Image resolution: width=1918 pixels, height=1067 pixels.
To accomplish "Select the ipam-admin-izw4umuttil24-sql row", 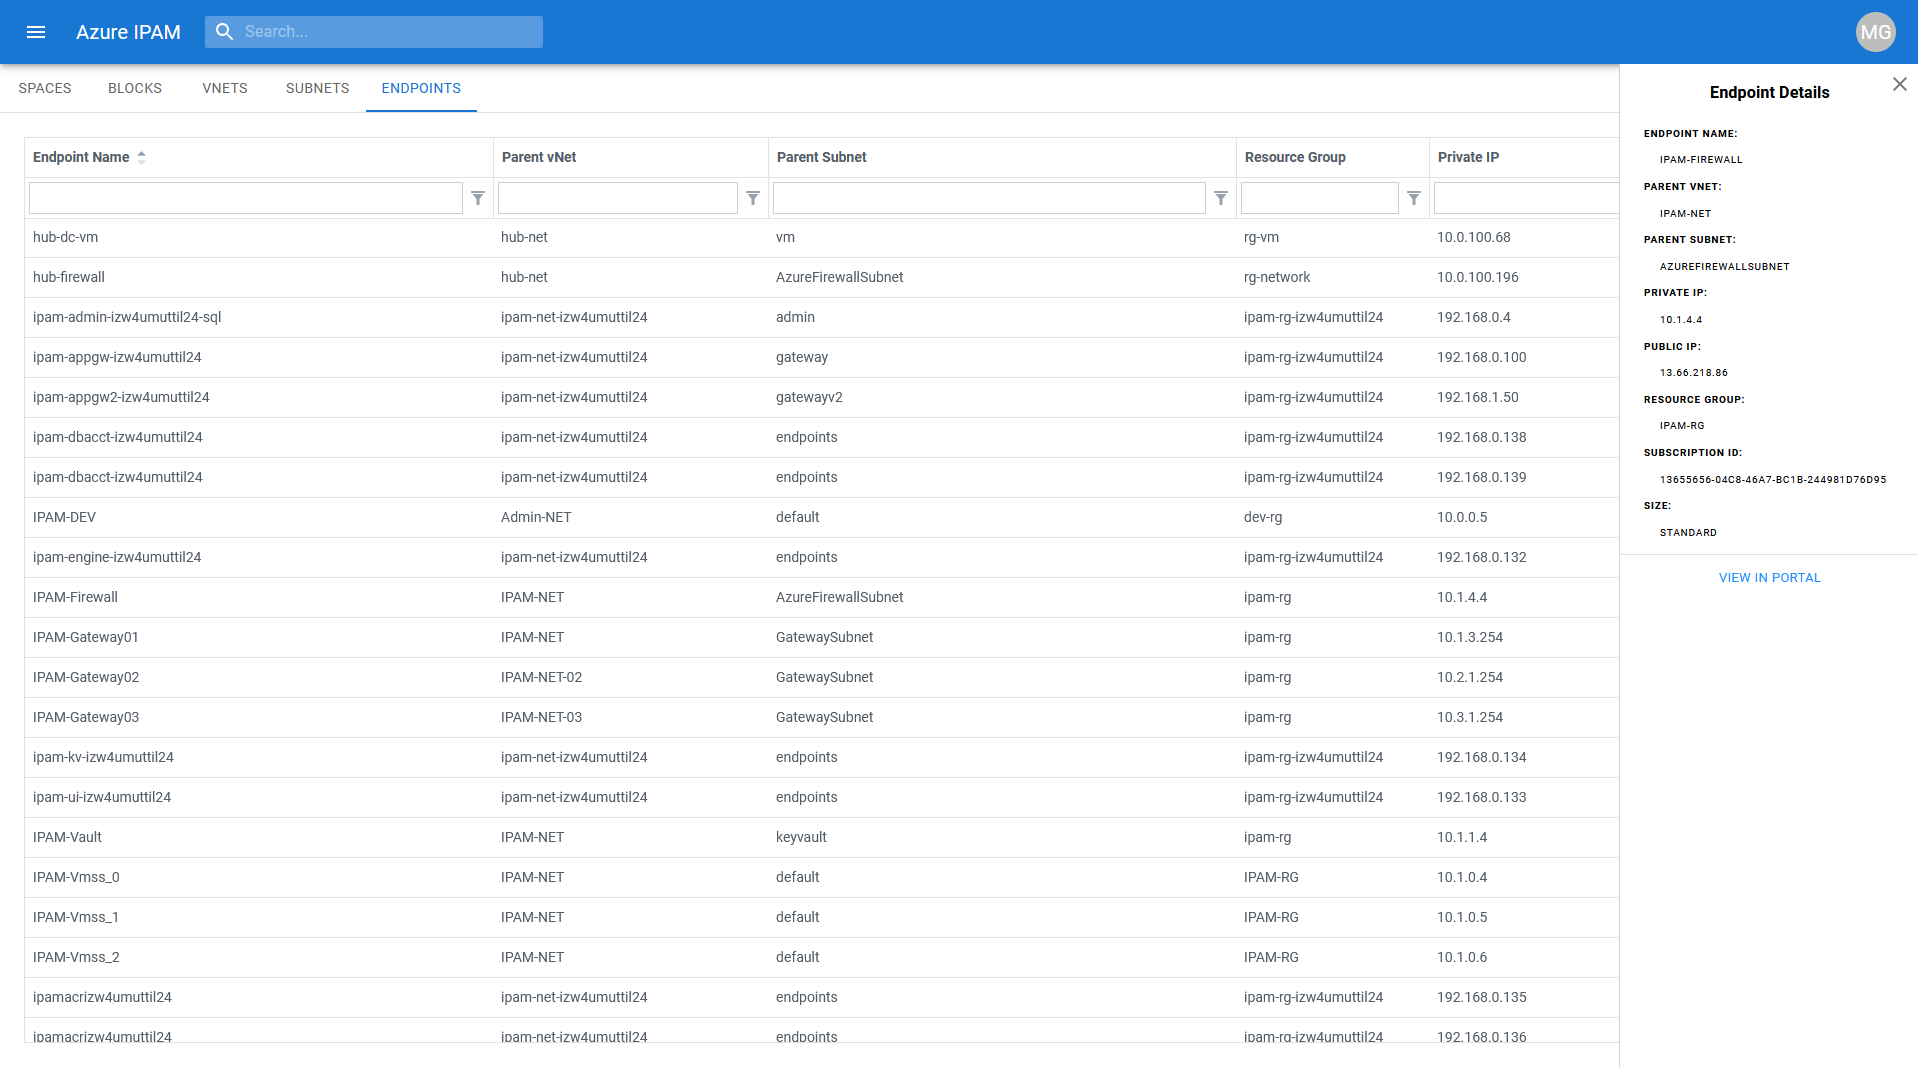I will pyautogui.click(x=821, y=317).
